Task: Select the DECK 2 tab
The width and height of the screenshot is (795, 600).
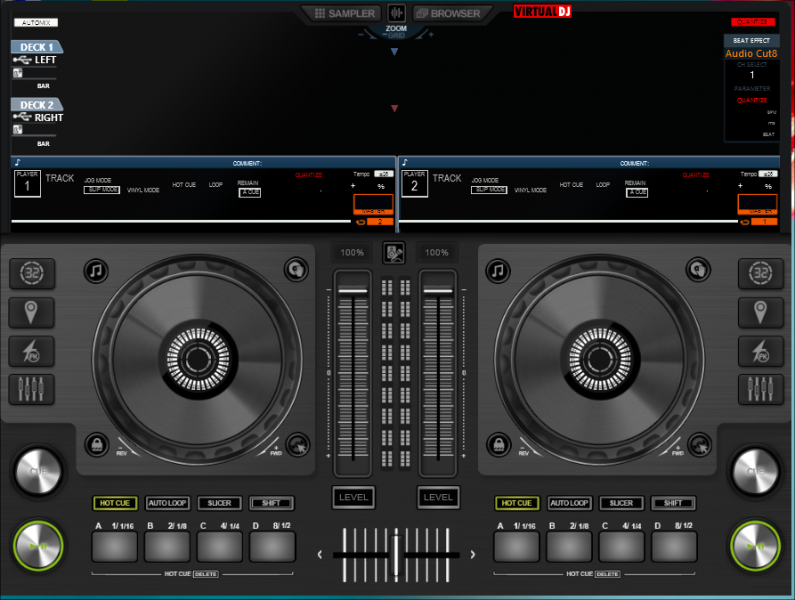Action: click(x=37, y=105)
